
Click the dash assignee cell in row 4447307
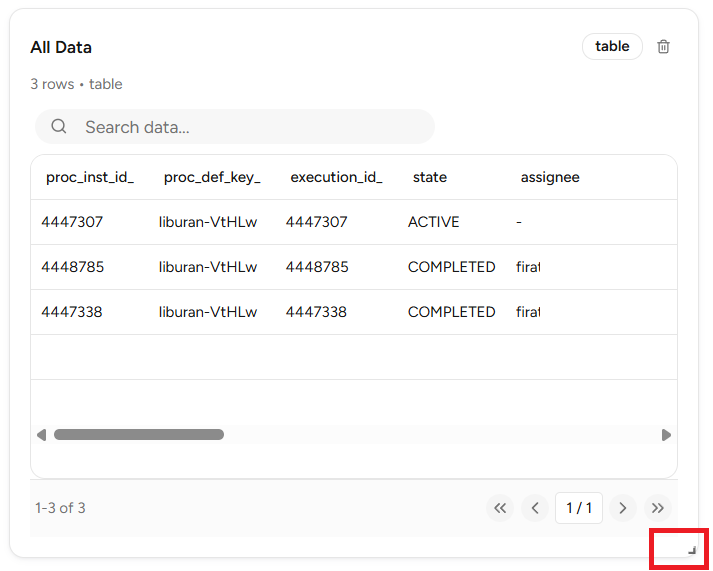[x=519, y=222]
